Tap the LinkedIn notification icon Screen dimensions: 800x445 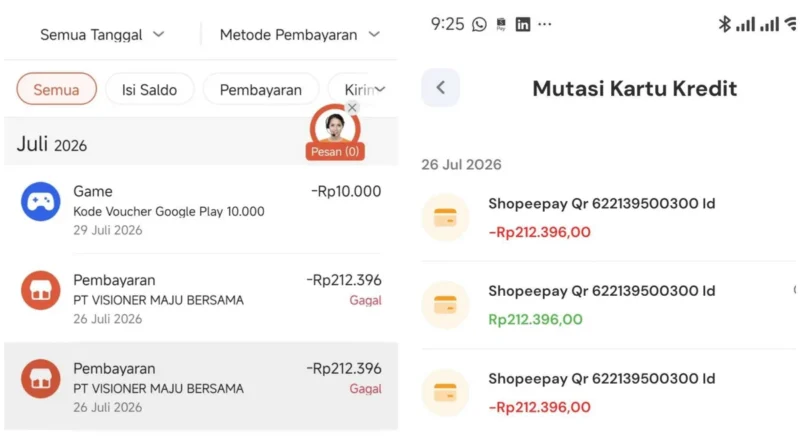tap(522, 24)
